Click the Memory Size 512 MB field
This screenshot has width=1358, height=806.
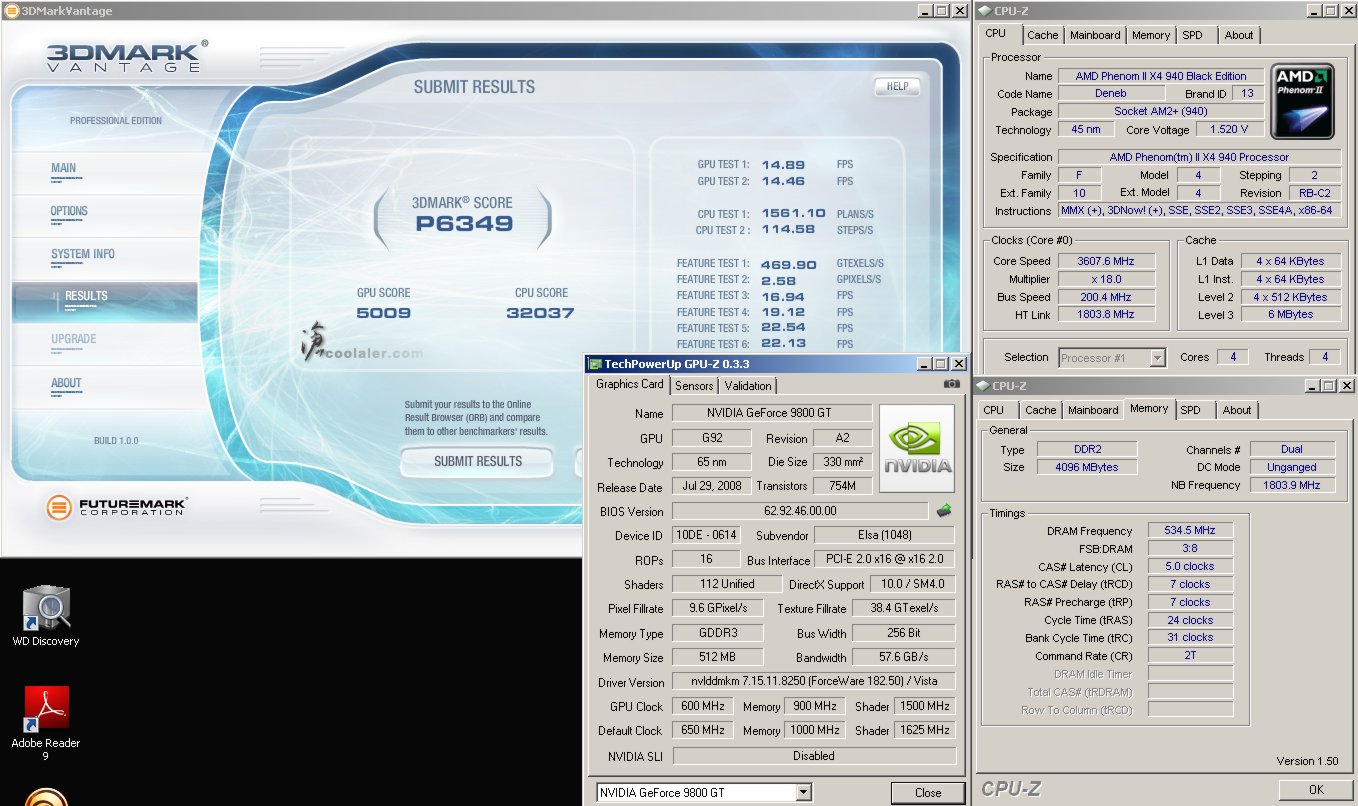click(717, 658)
